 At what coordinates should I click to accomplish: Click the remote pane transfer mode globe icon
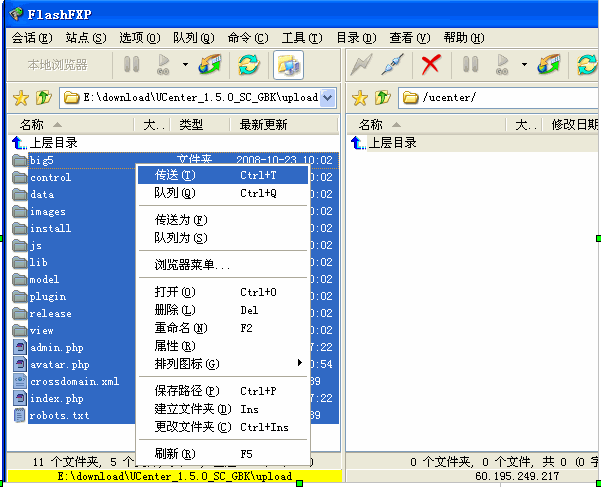549,64
